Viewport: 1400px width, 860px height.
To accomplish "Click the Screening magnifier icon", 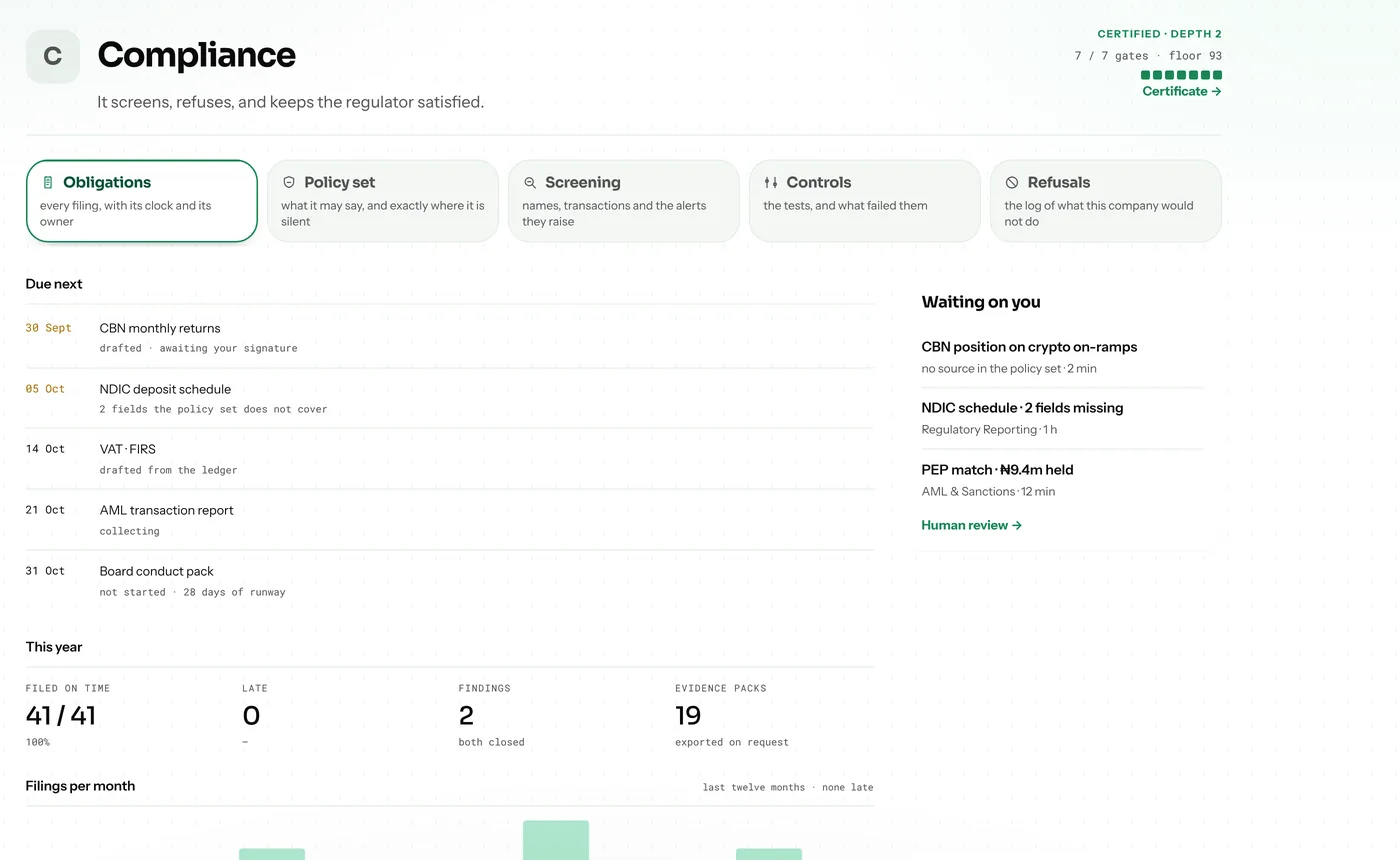I will [530, 183].
